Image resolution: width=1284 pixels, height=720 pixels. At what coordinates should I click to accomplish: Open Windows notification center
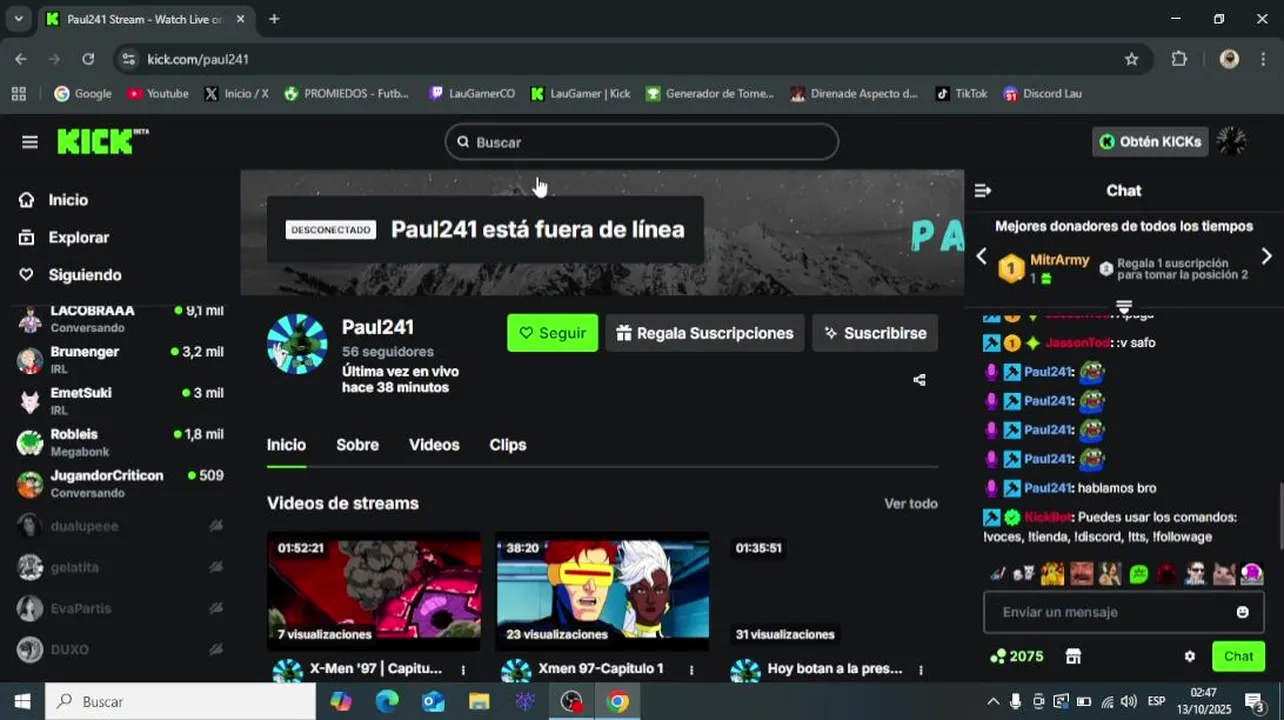[1255, 702]
